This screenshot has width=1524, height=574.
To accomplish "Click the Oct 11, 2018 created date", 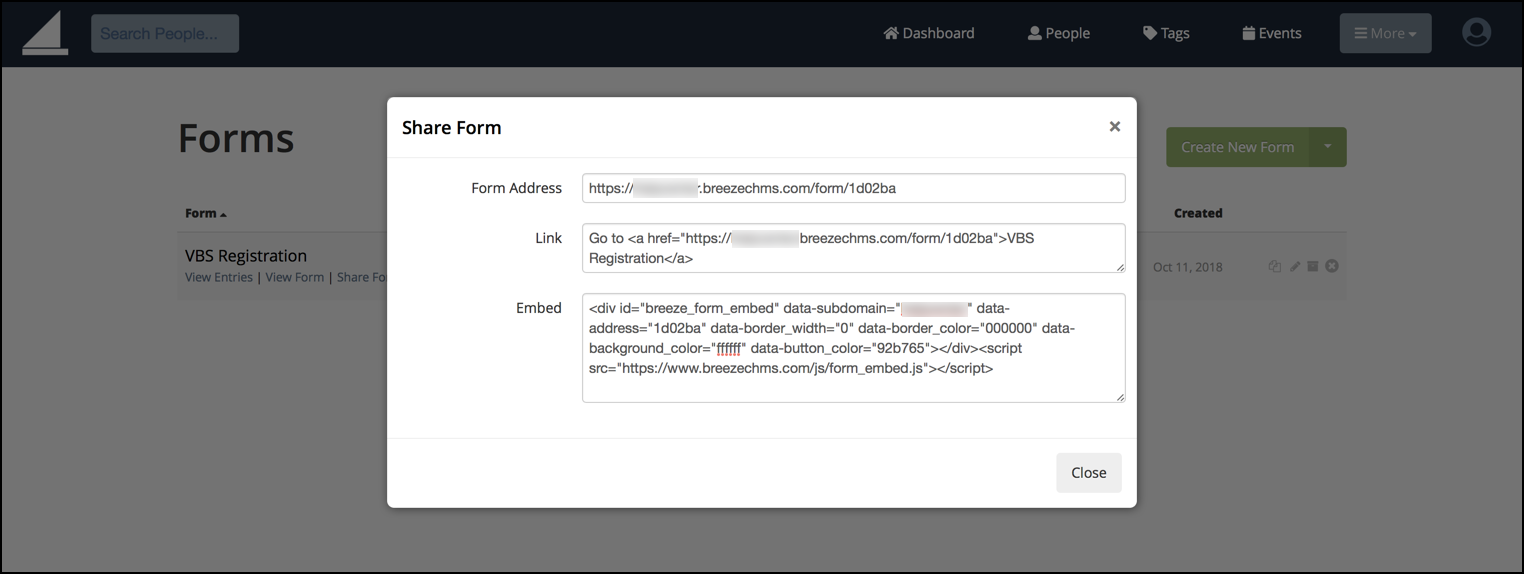I will click(x=1187, y=267).
